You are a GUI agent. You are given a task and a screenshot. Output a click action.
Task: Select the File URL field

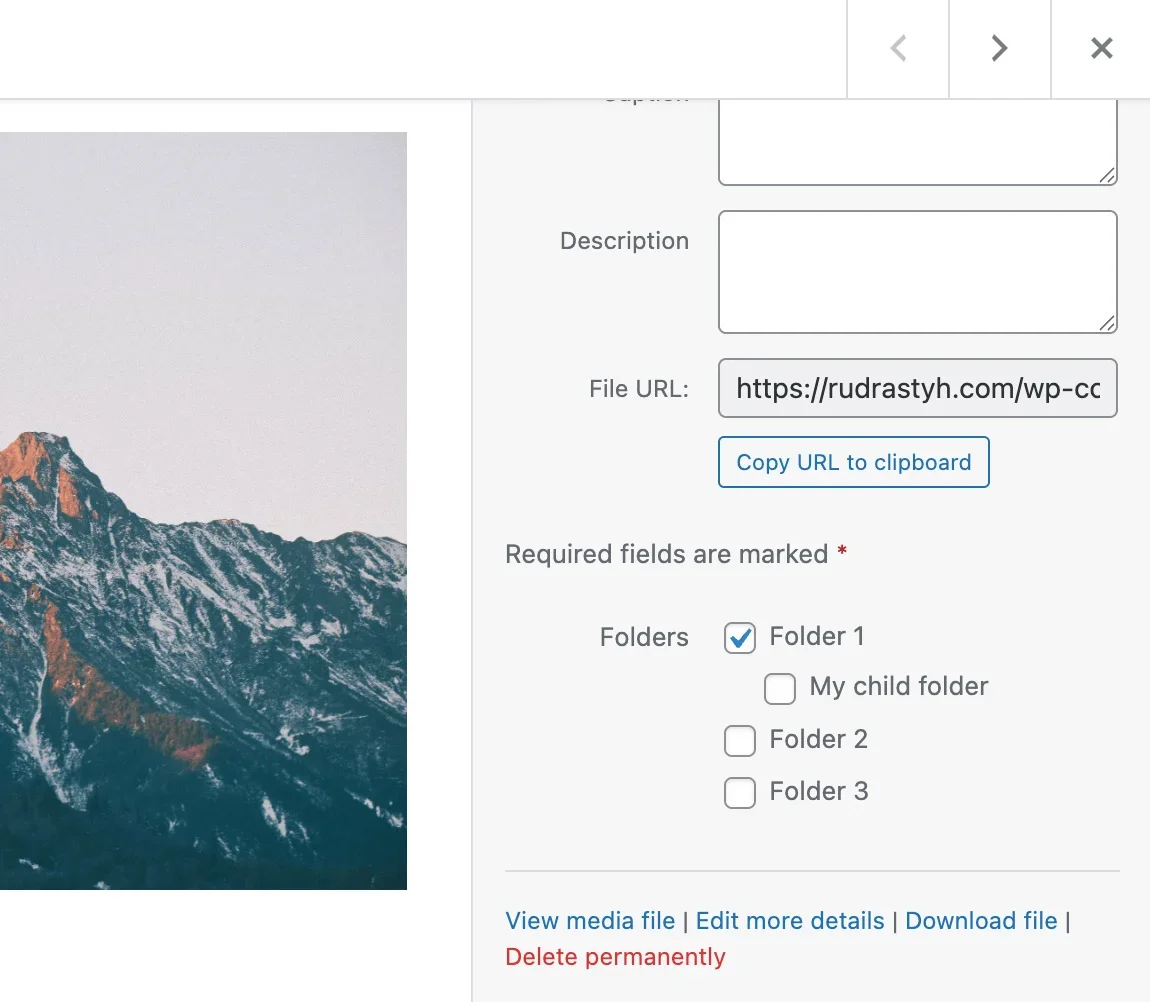pyautogui.click(x=917, y=388)
